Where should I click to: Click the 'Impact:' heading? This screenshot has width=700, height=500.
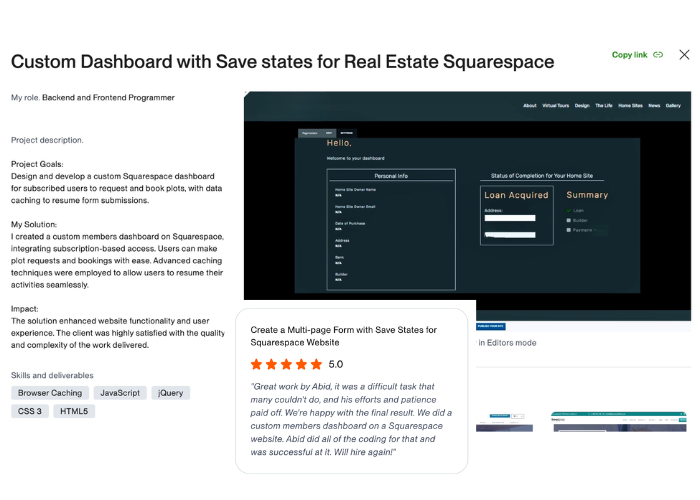coord(25,309)
